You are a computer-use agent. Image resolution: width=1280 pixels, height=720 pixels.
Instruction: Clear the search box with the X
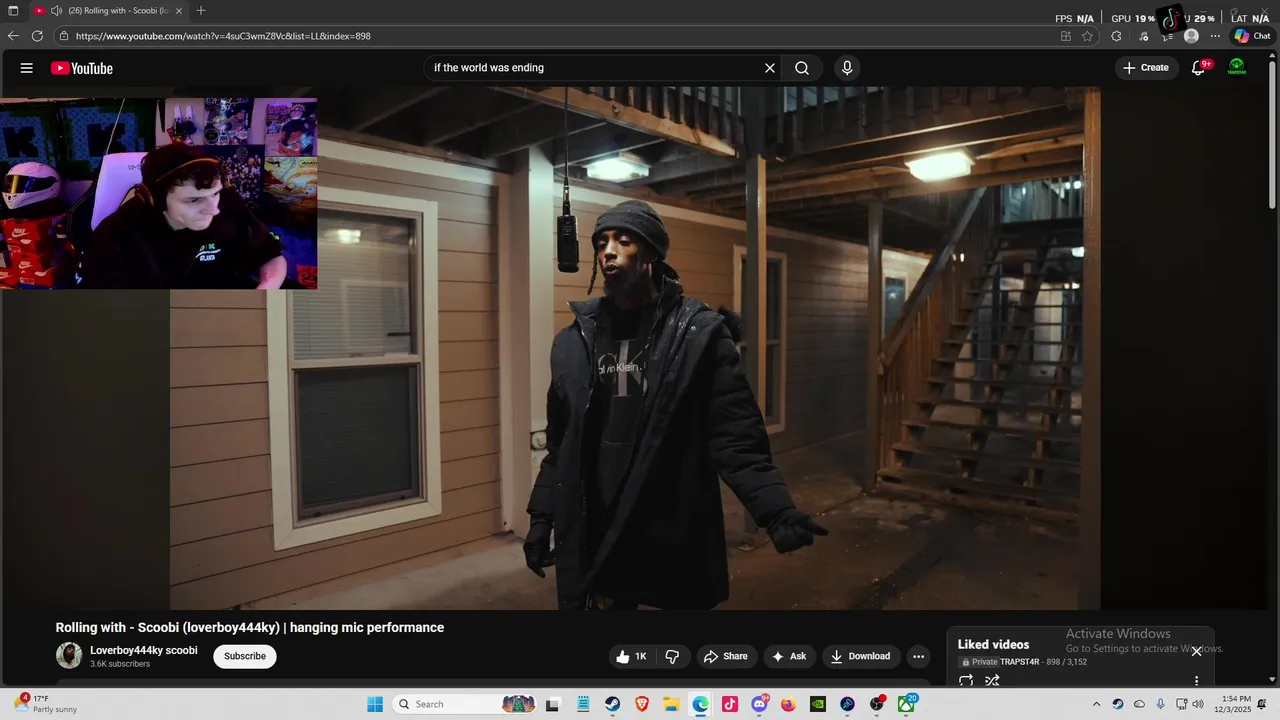pos(770,68)
